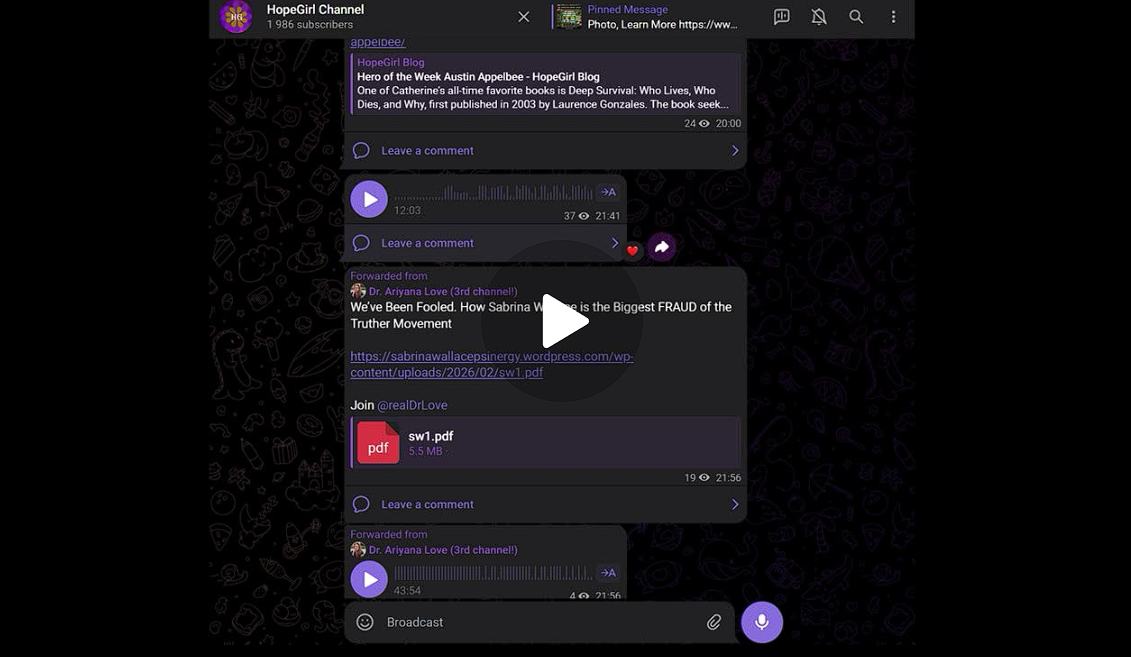Open the emoji picker in message bar
Screen dimensions: 1131x657
pyautogui.click(x=365, y=622)
